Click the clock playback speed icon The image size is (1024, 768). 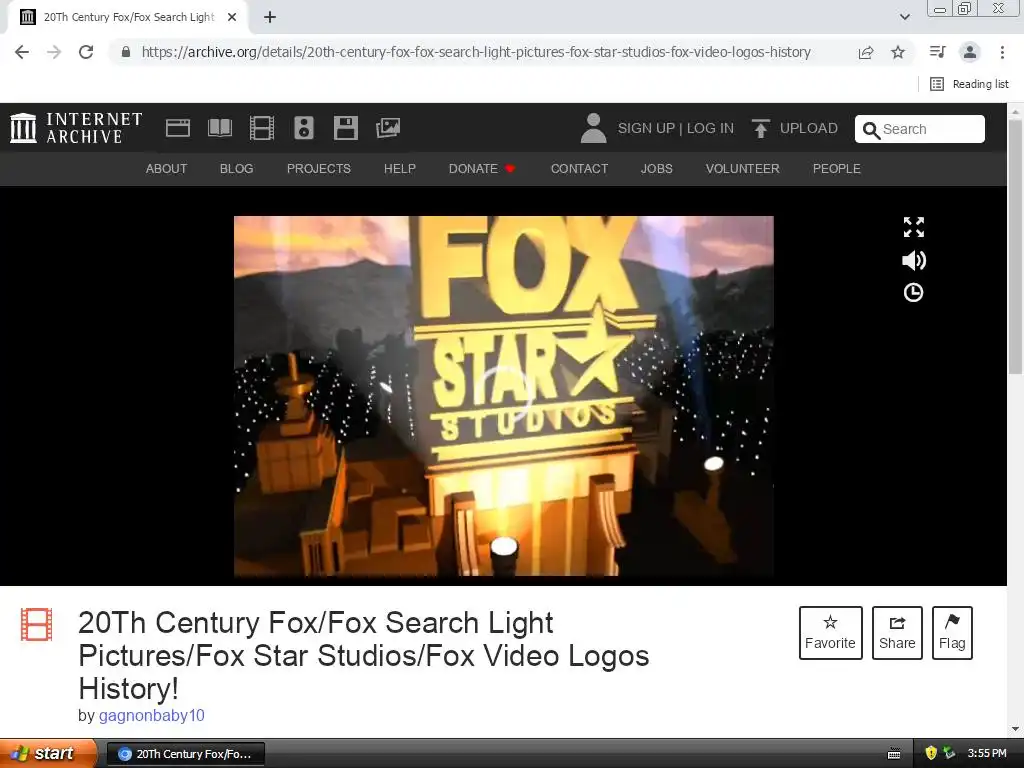pos(913,293)
